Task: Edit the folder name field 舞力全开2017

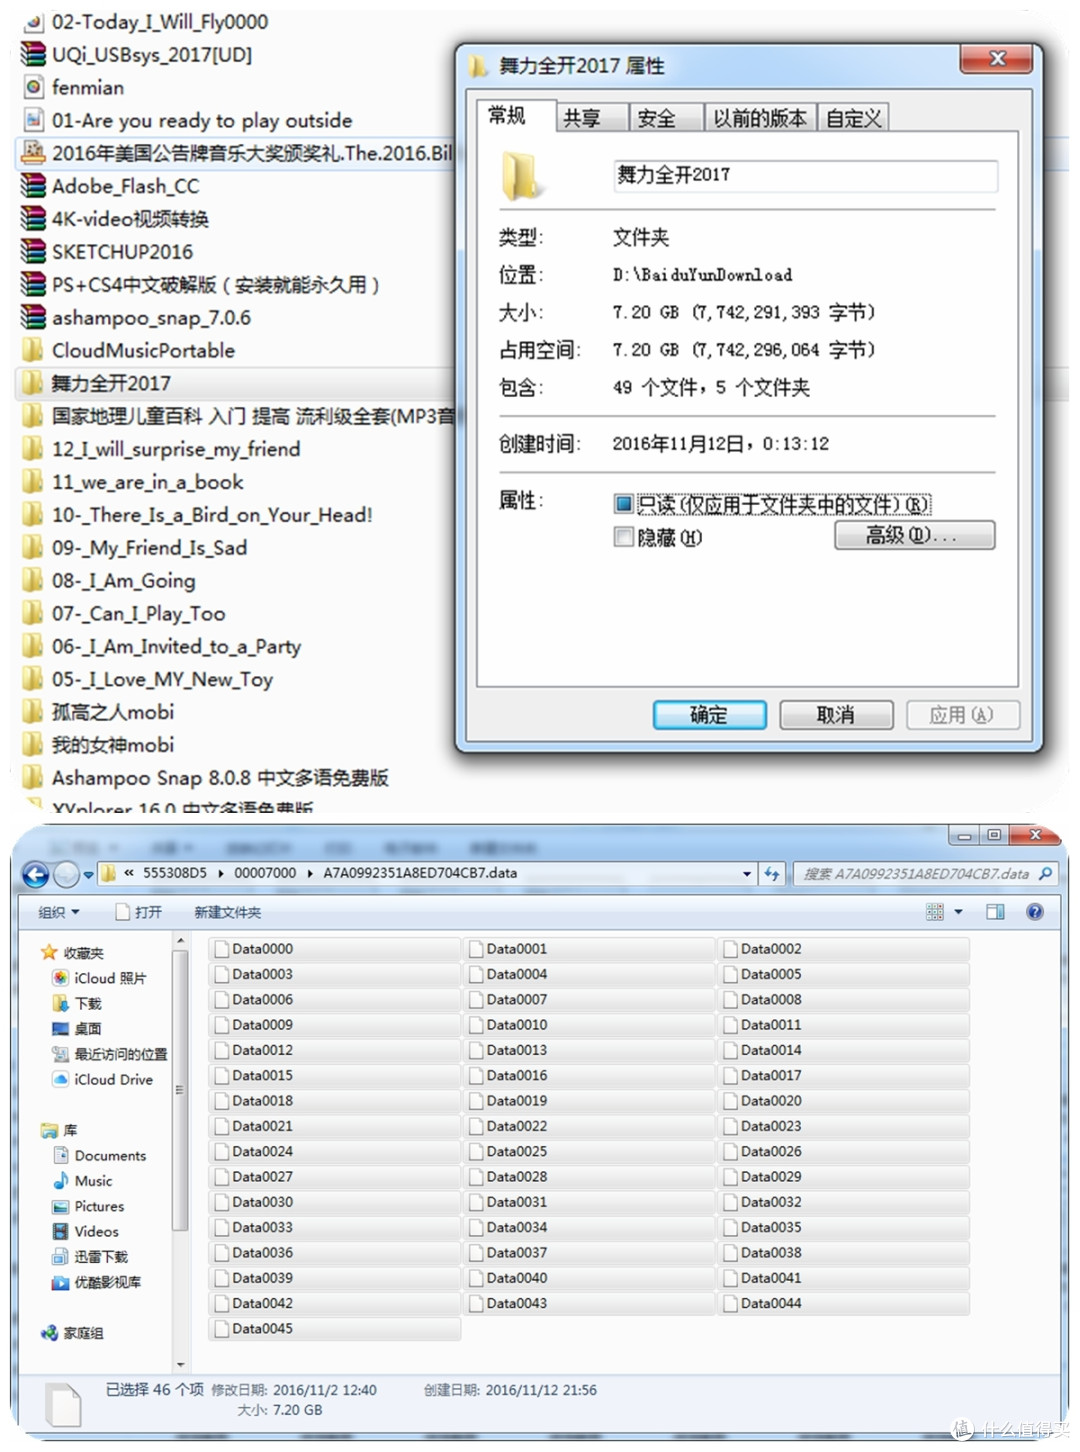Action: click(x=804, y=176)
